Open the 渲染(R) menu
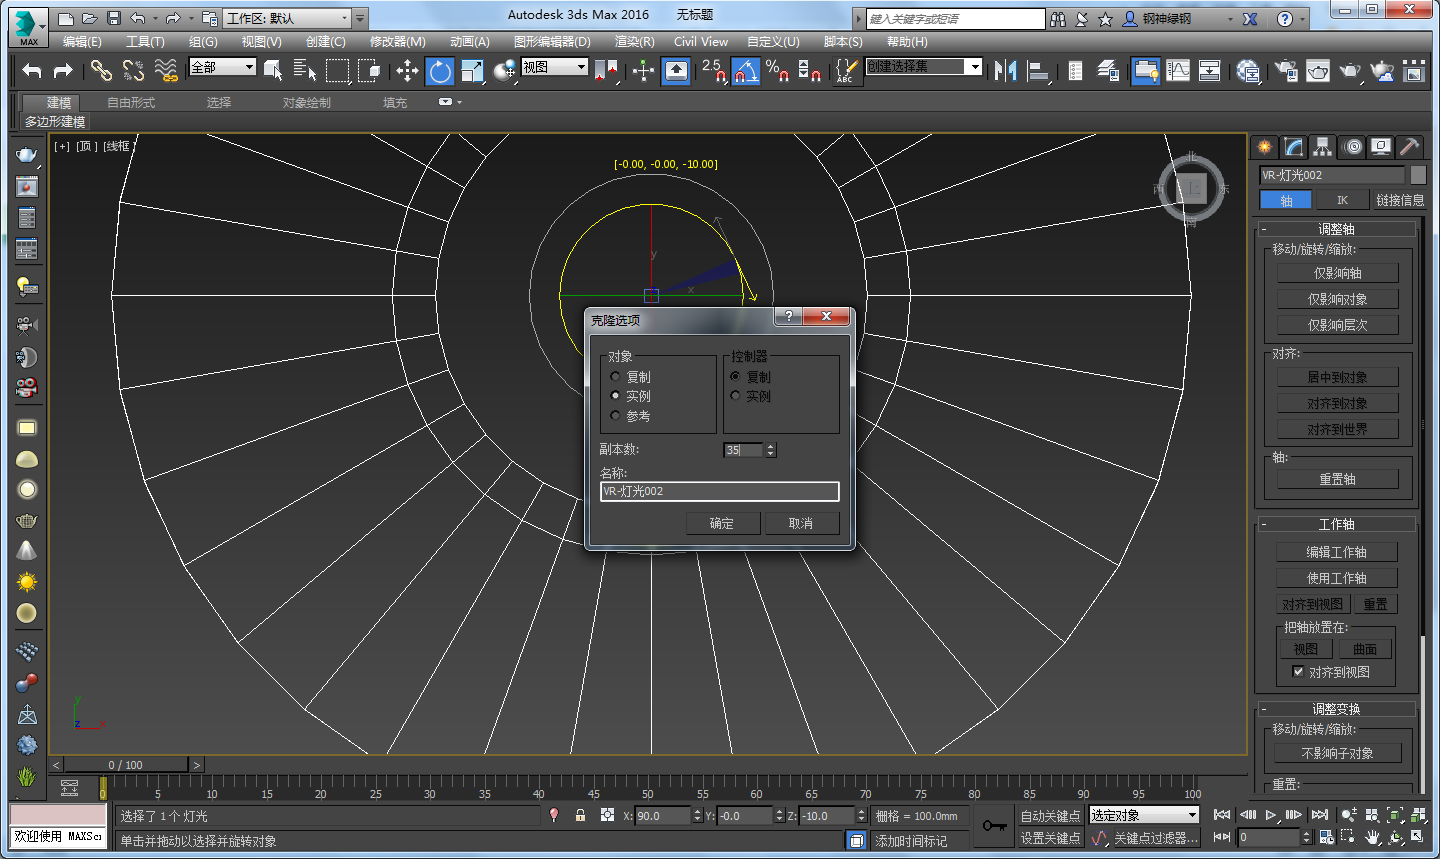This screenshot has height=859, width=1440. point(634,42)
